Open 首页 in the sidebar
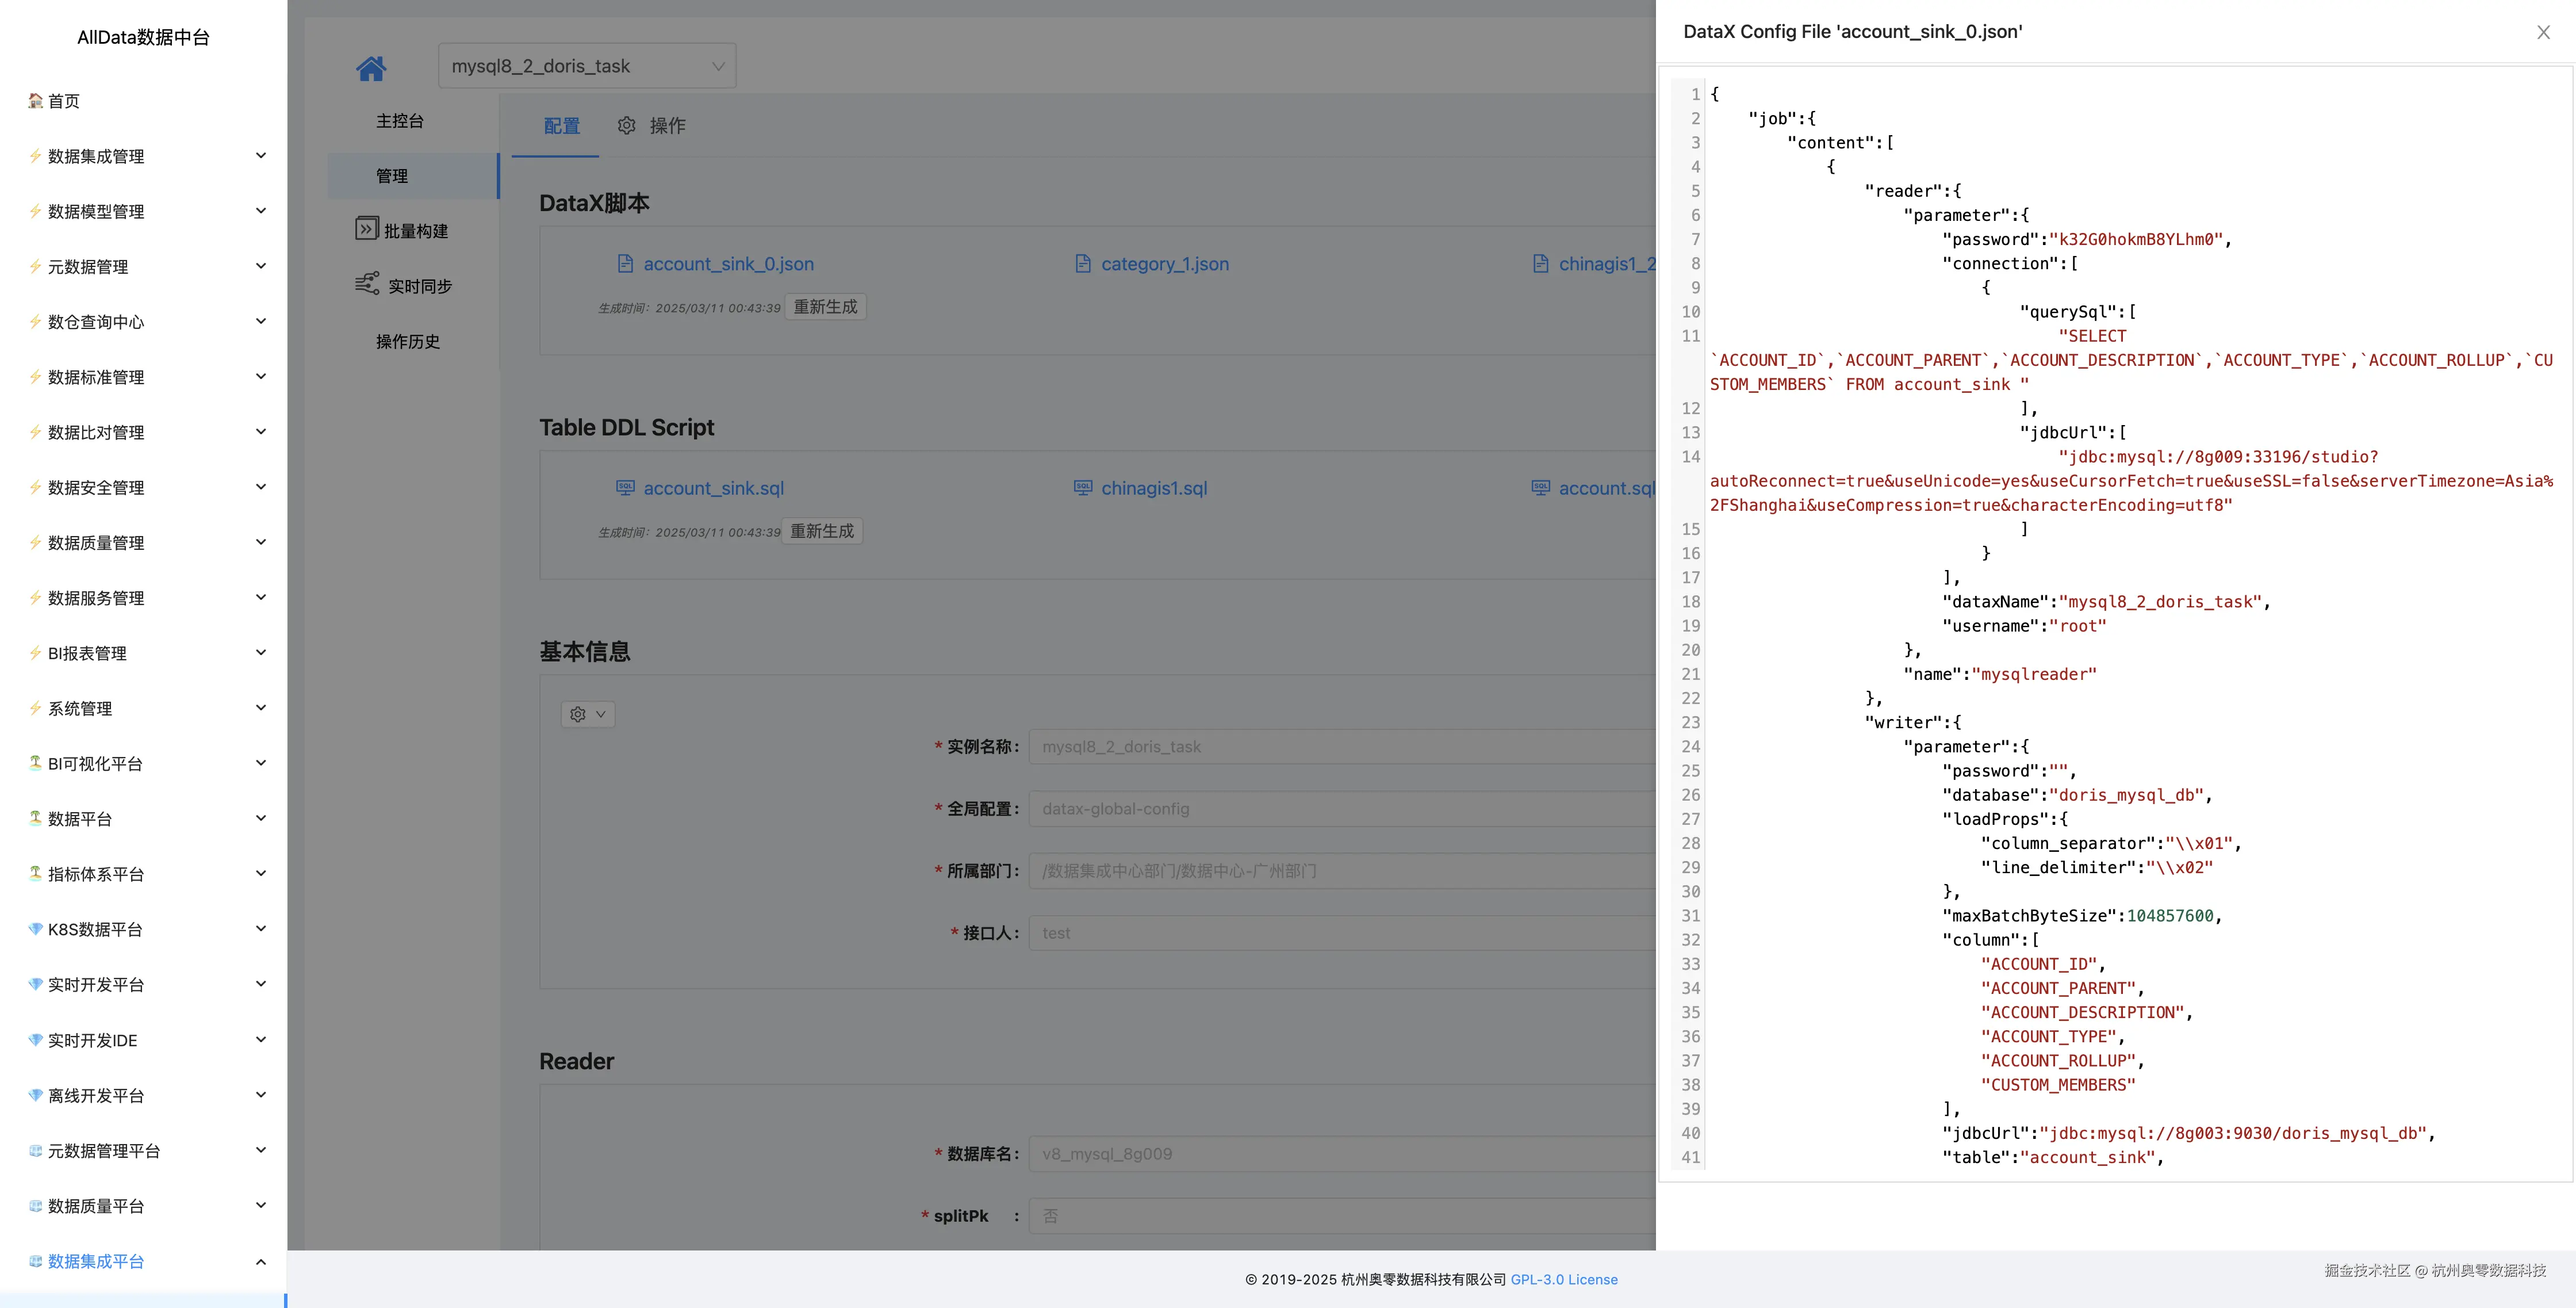Viewport: 2576px width, 1308px height. pyautogui.click(x=63, y=101)
